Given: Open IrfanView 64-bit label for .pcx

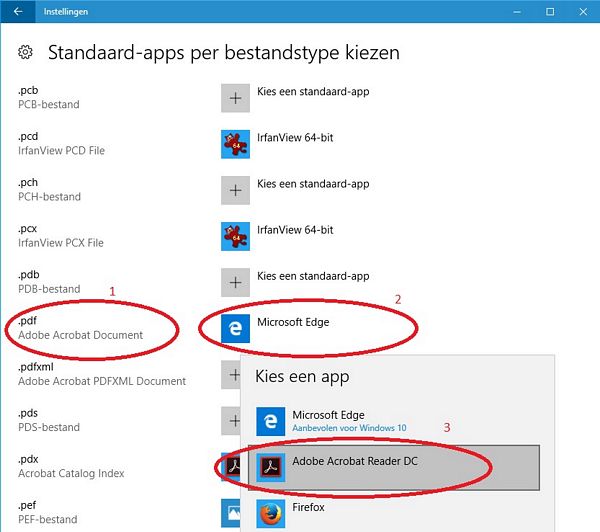Looking at the screenshot, I should point(295,230).
